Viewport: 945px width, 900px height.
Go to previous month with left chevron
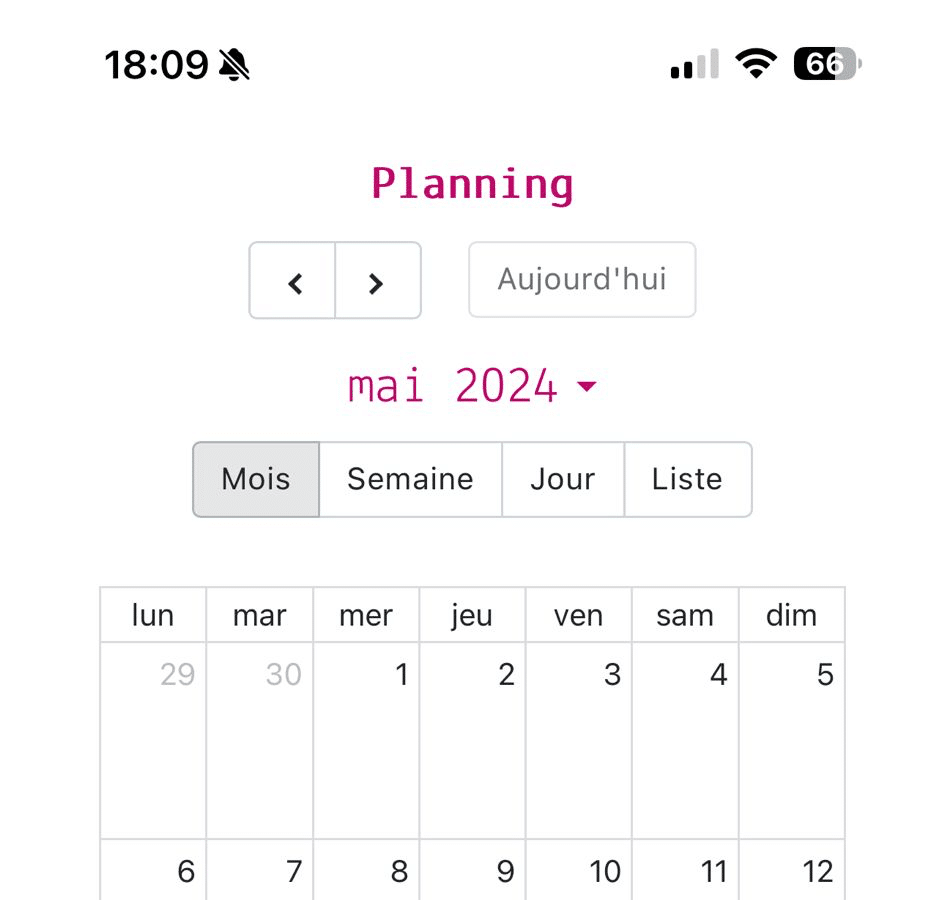(293, 281)
